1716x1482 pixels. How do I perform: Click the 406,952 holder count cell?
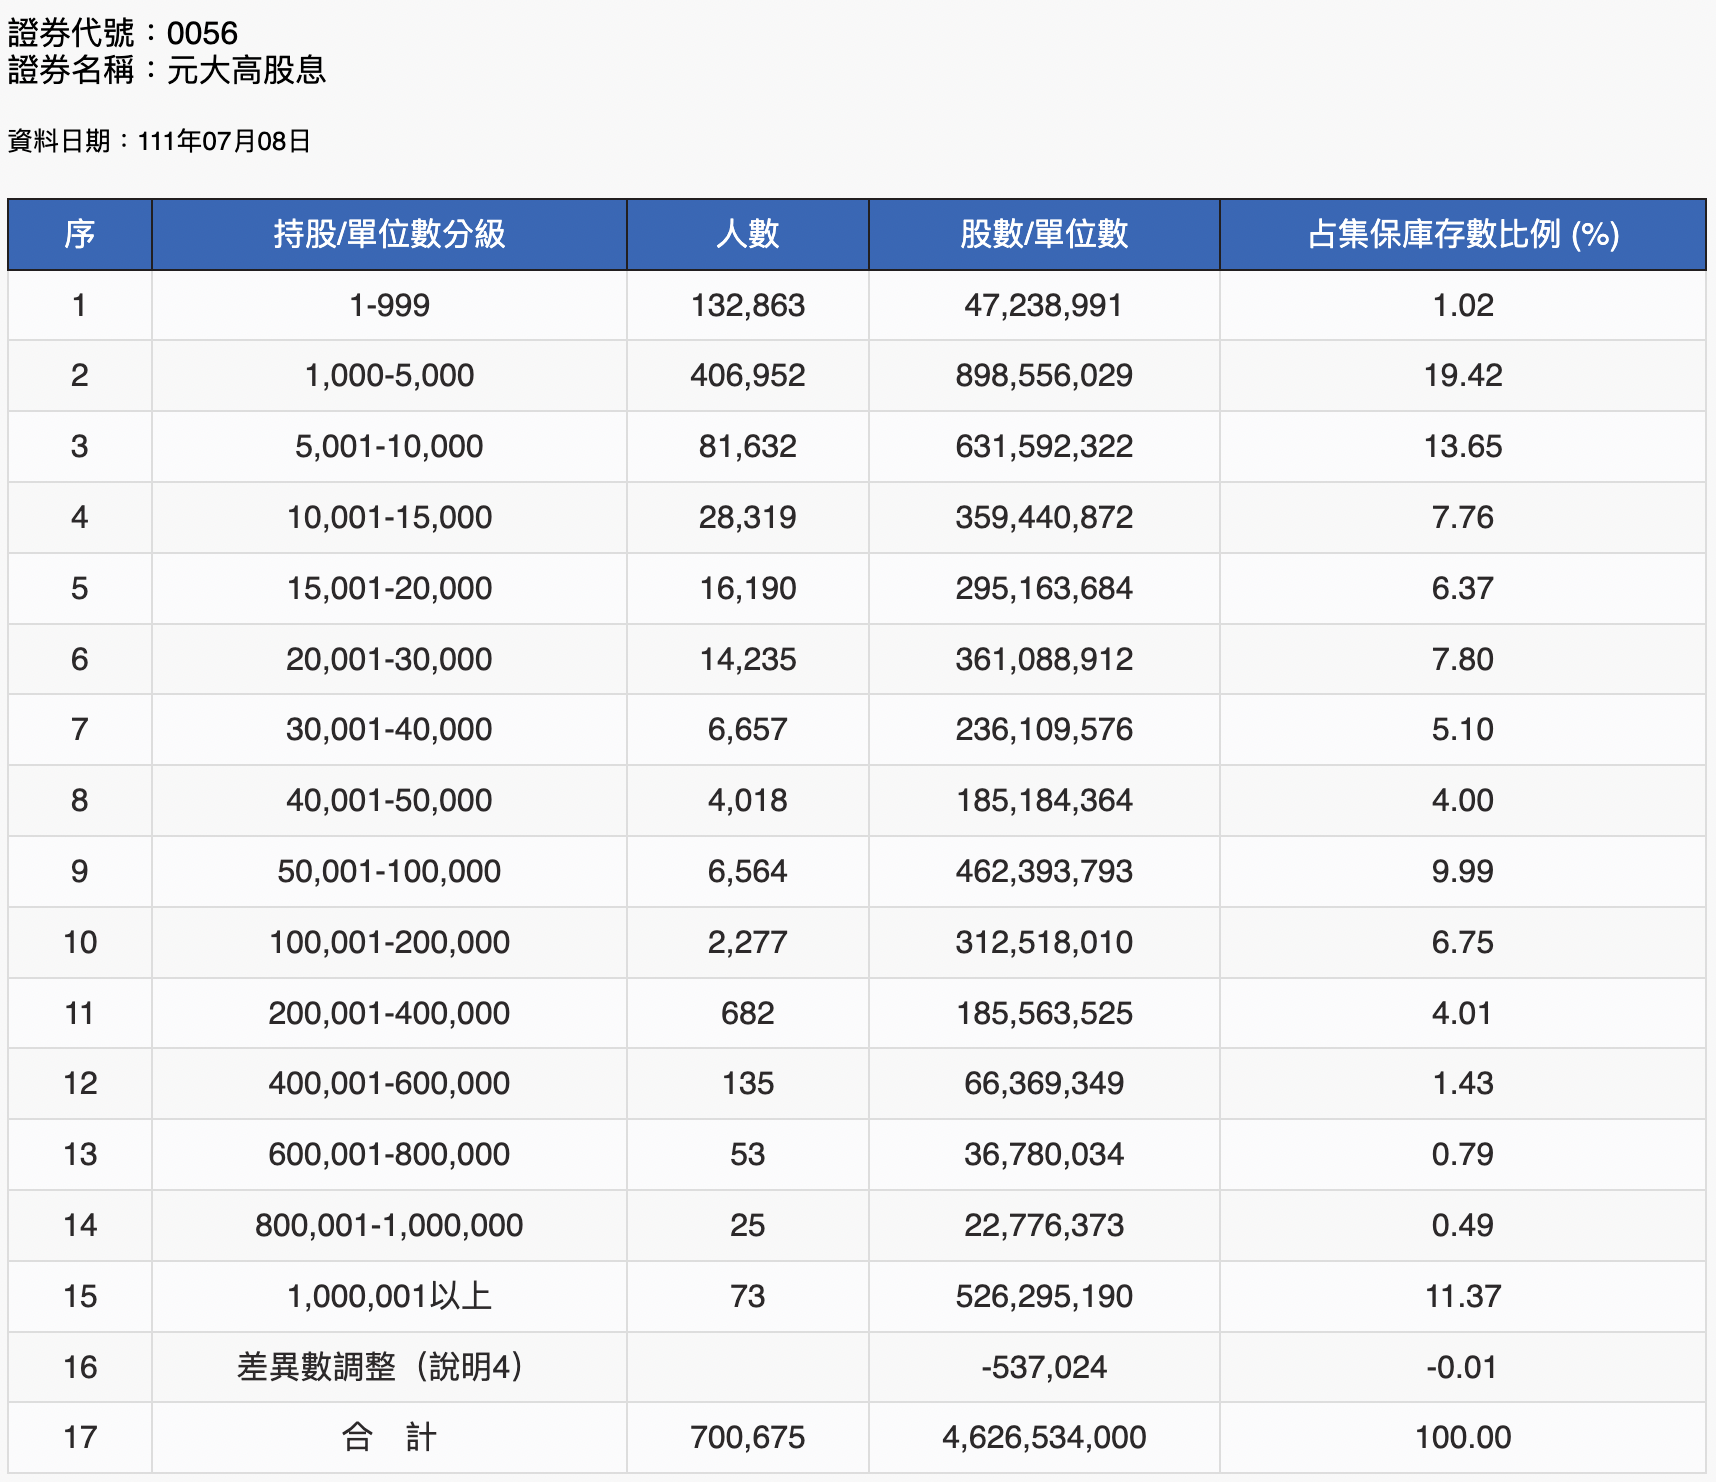747,376
